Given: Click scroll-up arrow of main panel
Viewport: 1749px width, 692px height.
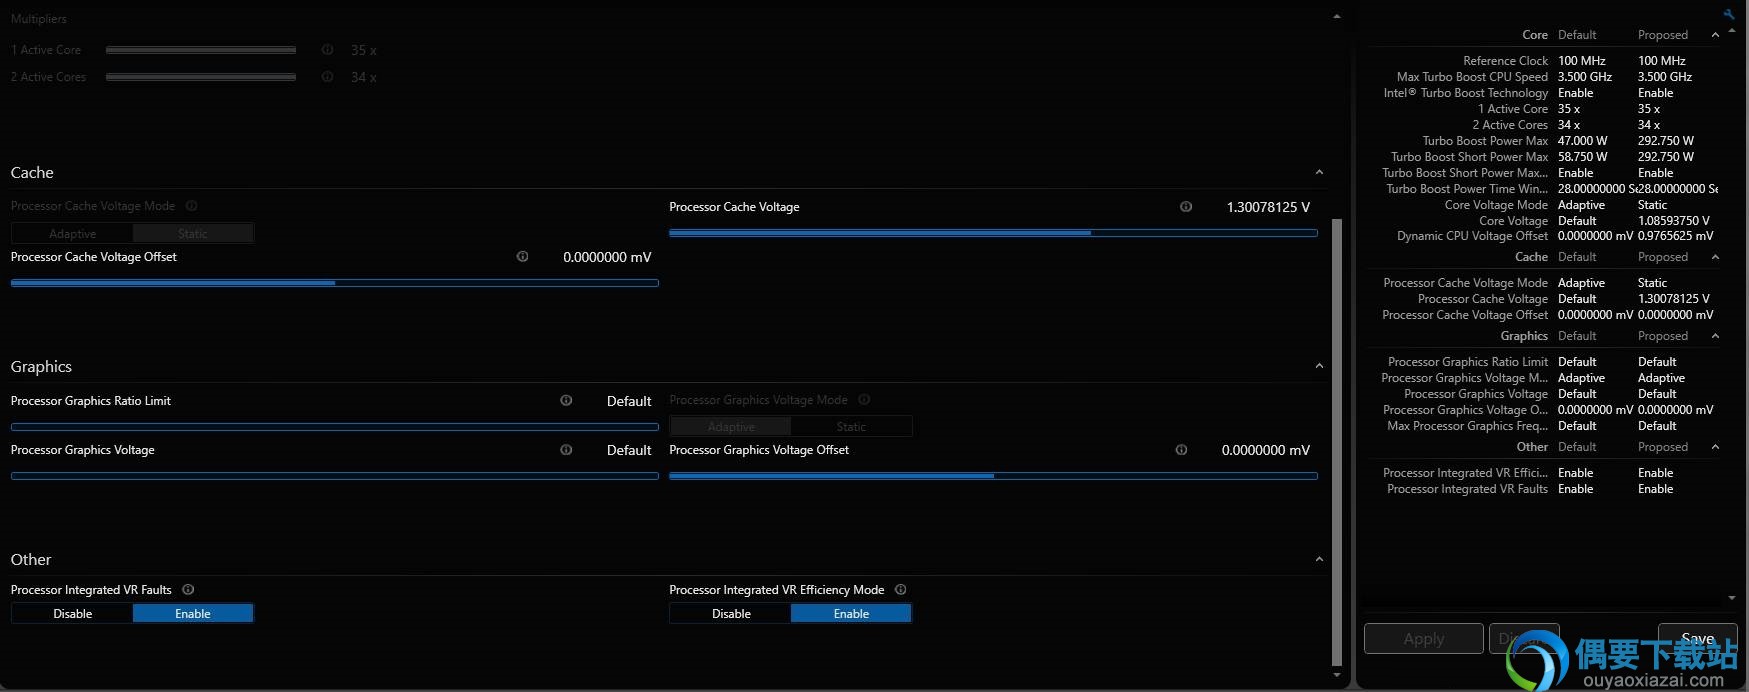Looking at the screenshot, I should point(1337,16).
